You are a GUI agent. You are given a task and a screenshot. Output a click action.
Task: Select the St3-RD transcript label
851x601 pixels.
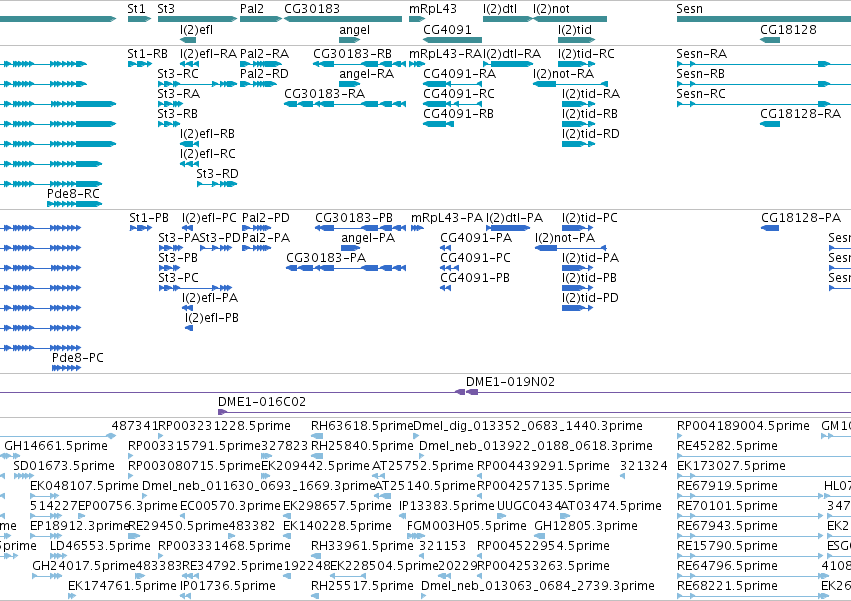(217, 174)
